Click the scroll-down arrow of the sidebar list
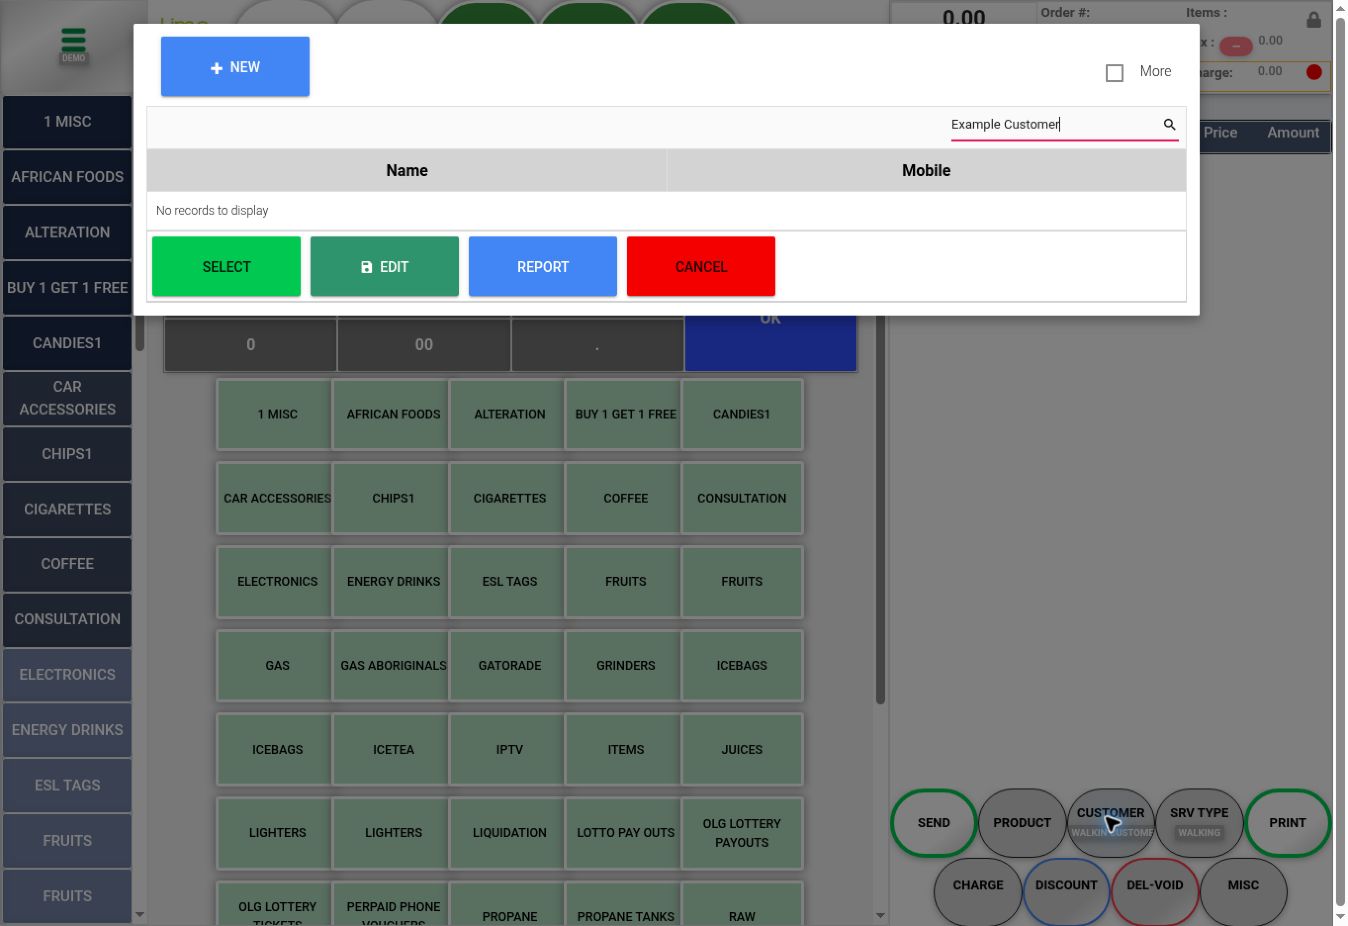Screen dimensions: 1348x926 coord(140,915)
